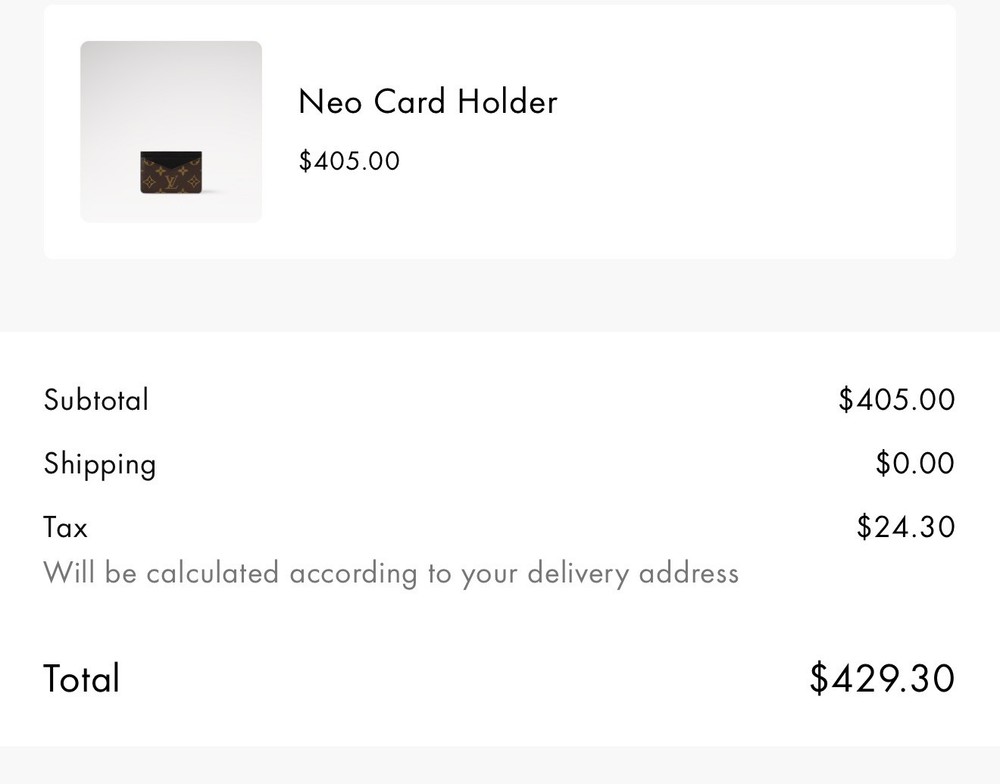Click the gray strip below the Total row

(500, 765)
